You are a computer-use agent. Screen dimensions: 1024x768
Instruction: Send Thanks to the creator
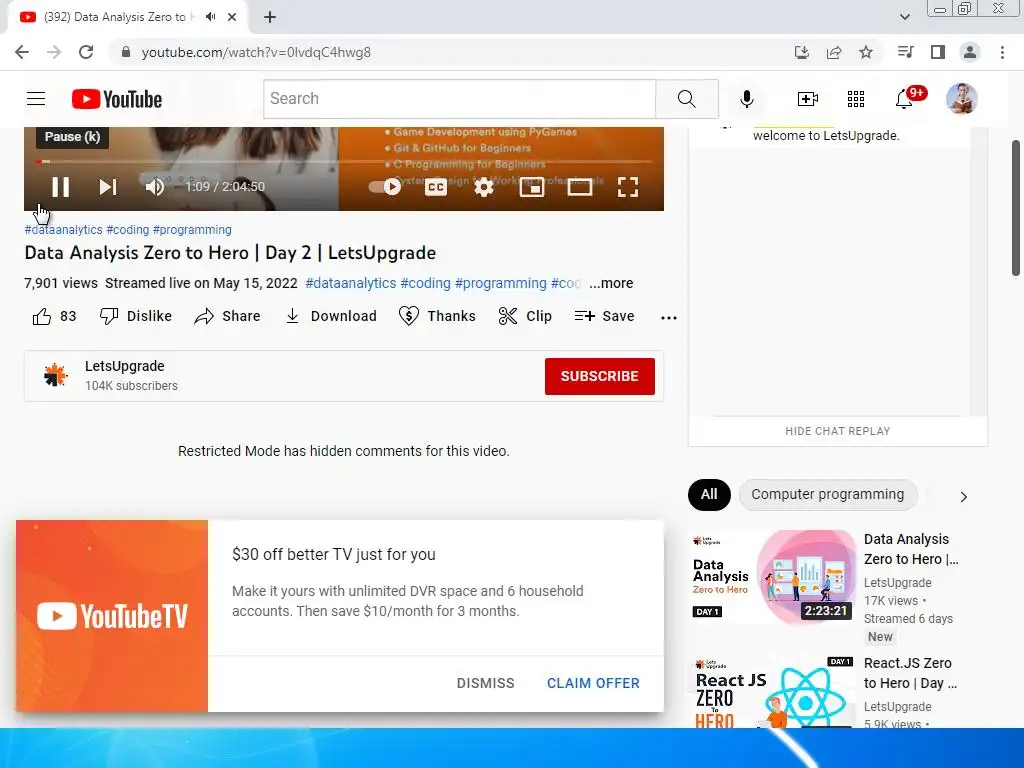437,316
